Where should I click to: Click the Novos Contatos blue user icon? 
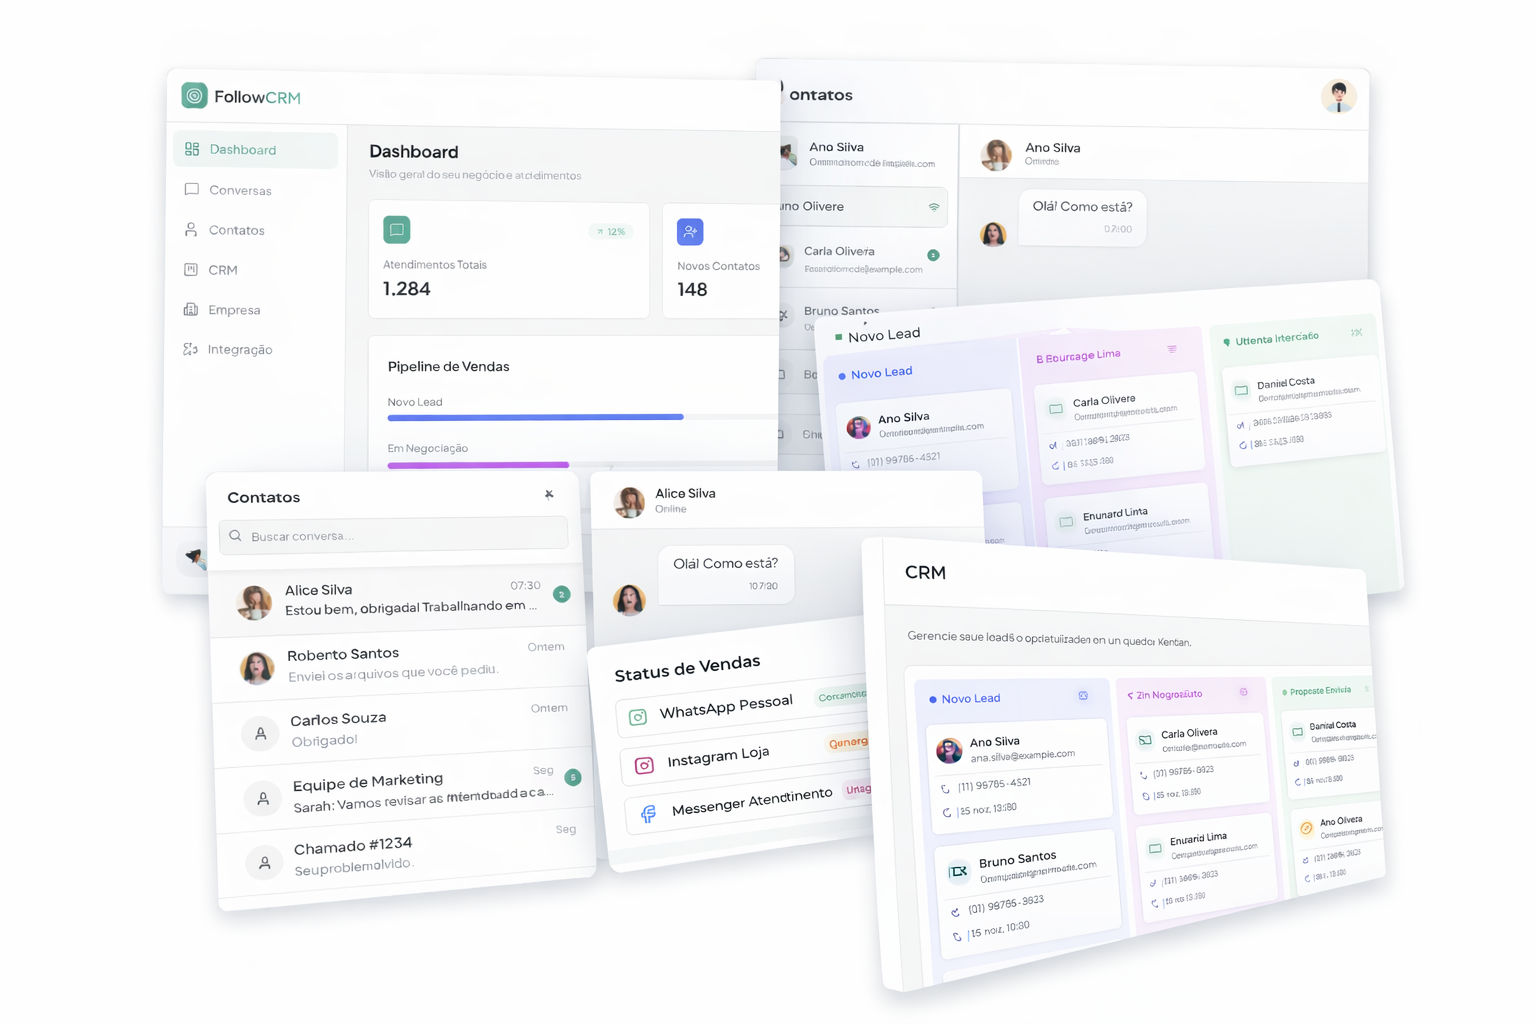(690, 232)
